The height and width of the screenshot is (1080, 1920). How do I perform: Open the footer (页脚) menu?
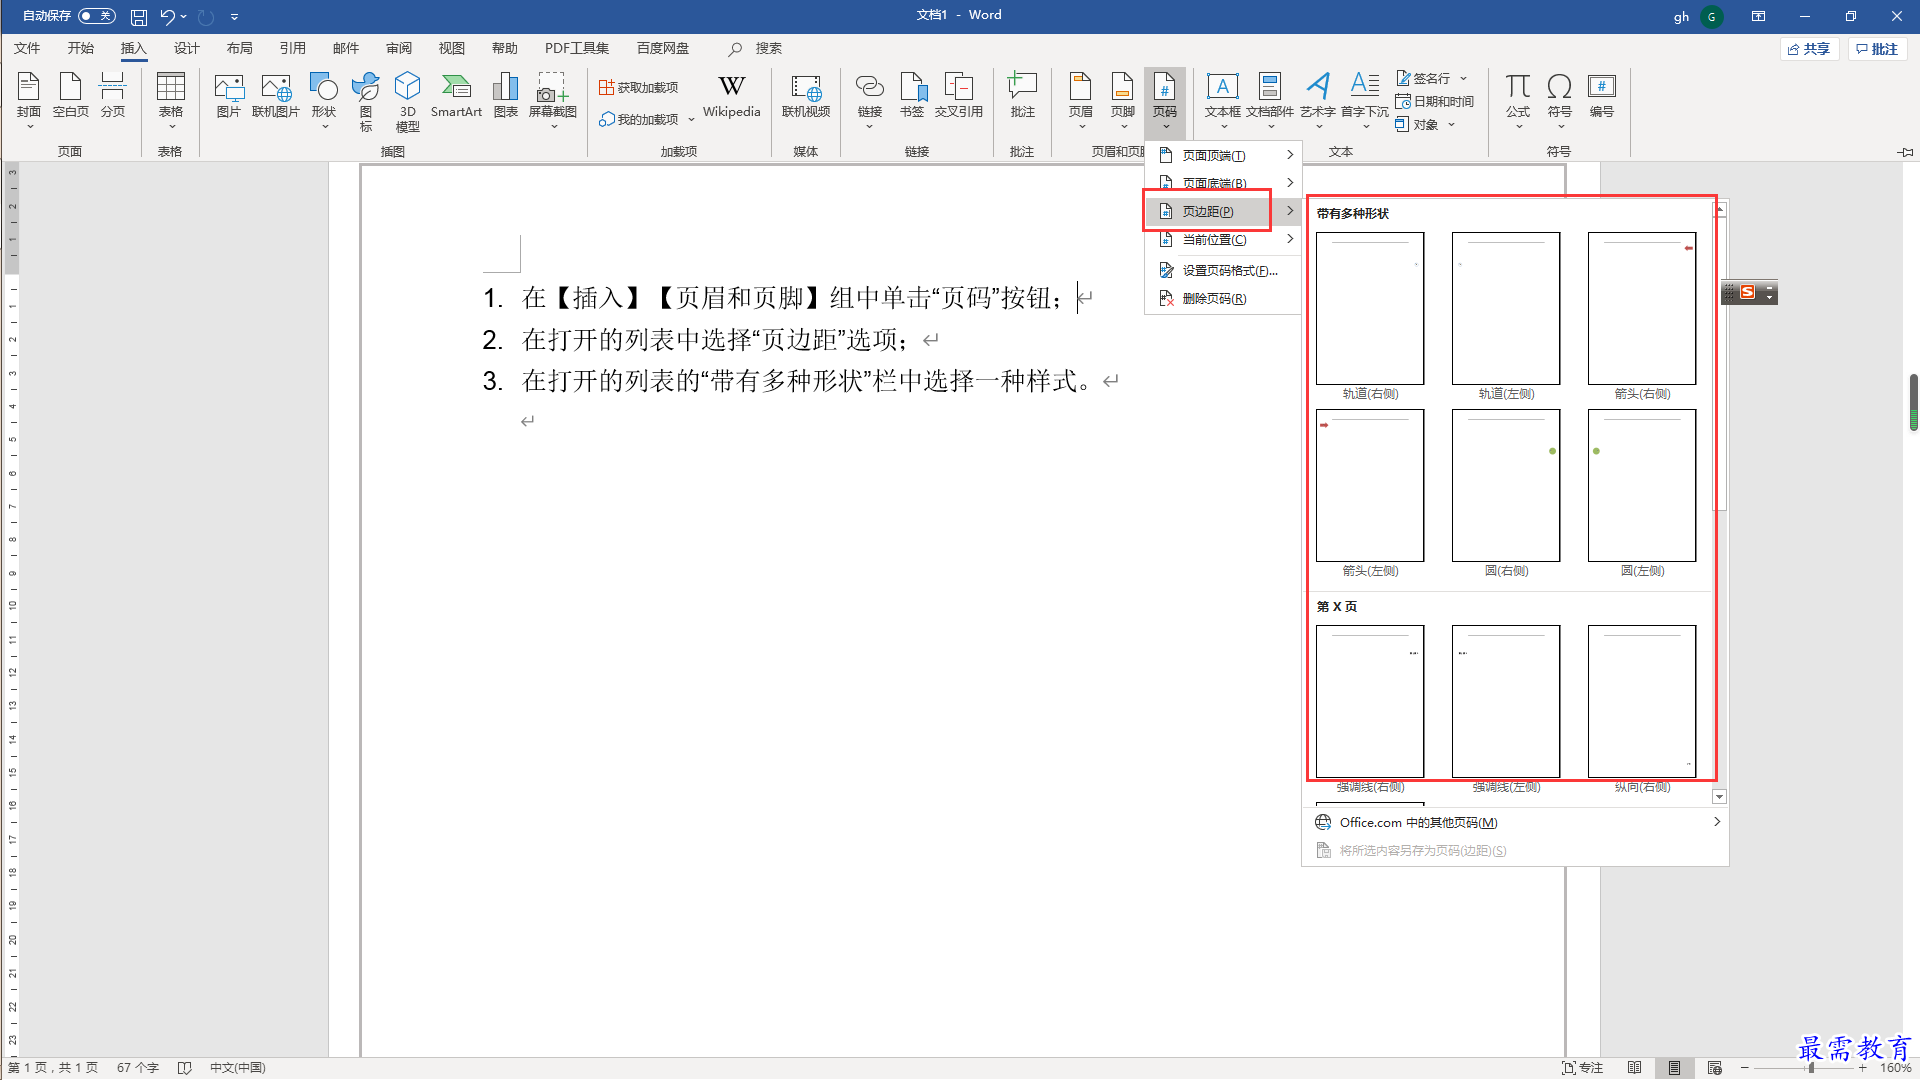pyautogui.click(x=1123, y=100)
